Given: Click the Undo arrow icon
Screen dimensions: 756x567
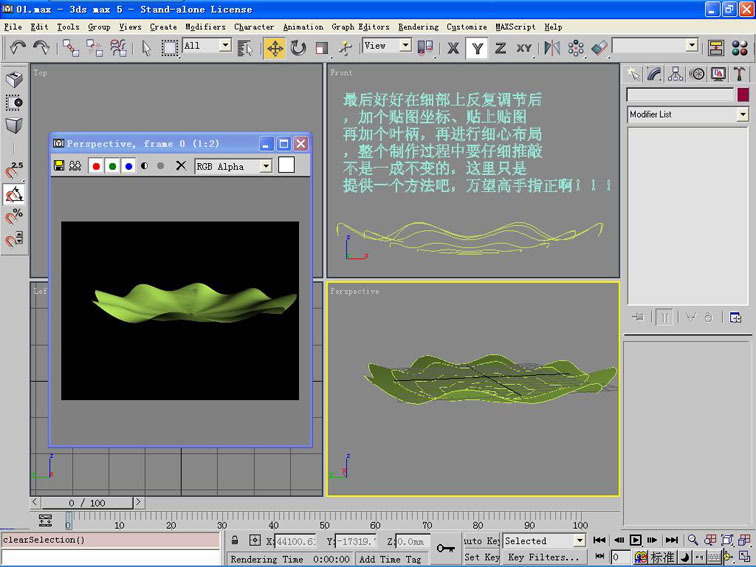Looking at the screenshot, I should 18,48.
